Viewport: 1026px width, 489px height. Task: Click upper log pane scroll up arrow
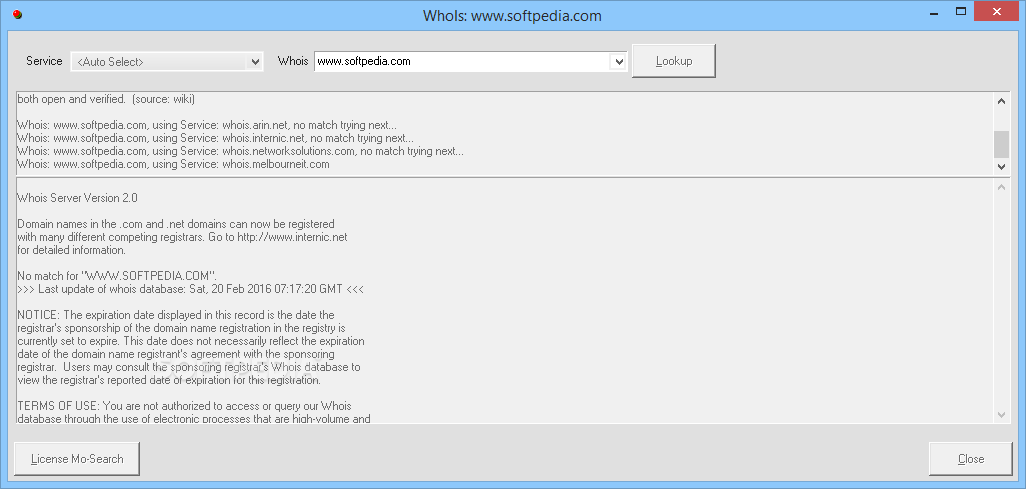pos(1001,101)
